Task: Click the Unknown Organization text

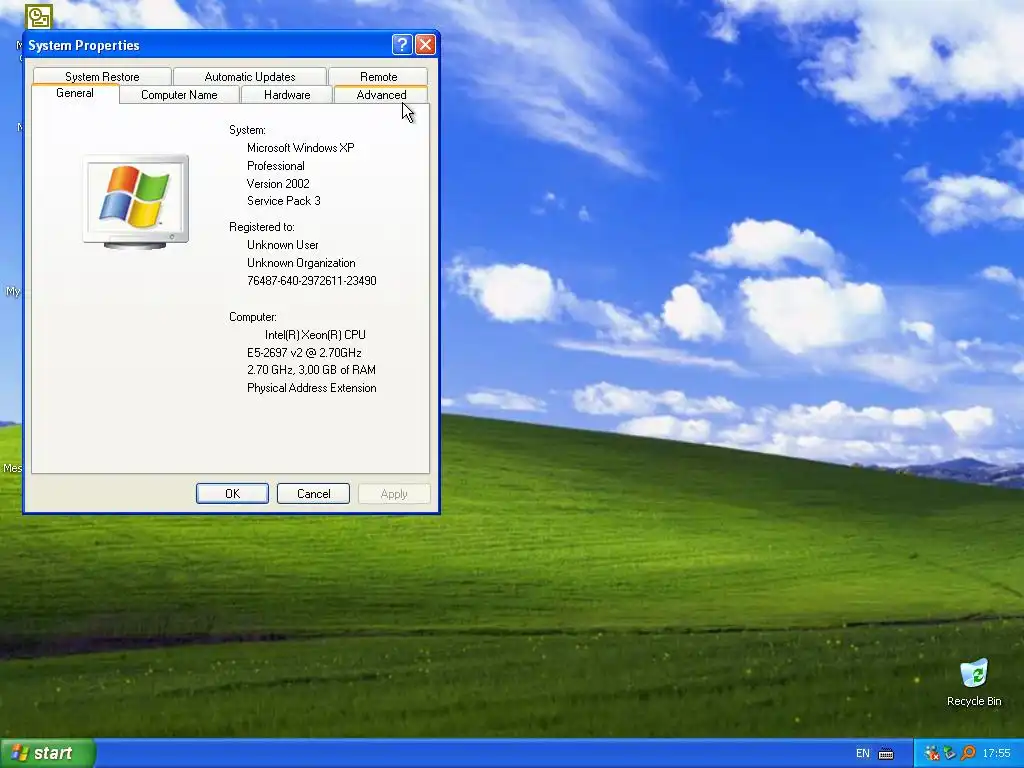Action: pos(301,263)
